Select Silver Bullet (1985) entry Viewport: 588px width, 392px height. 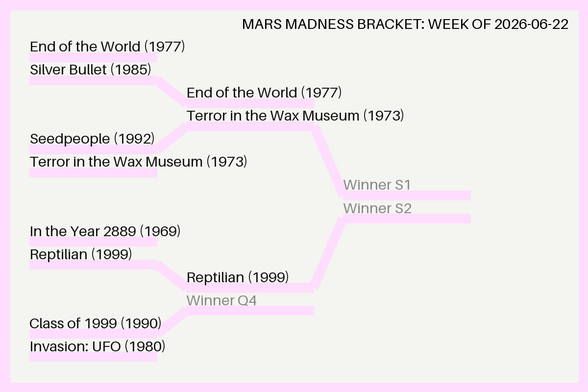pos(90,70)
